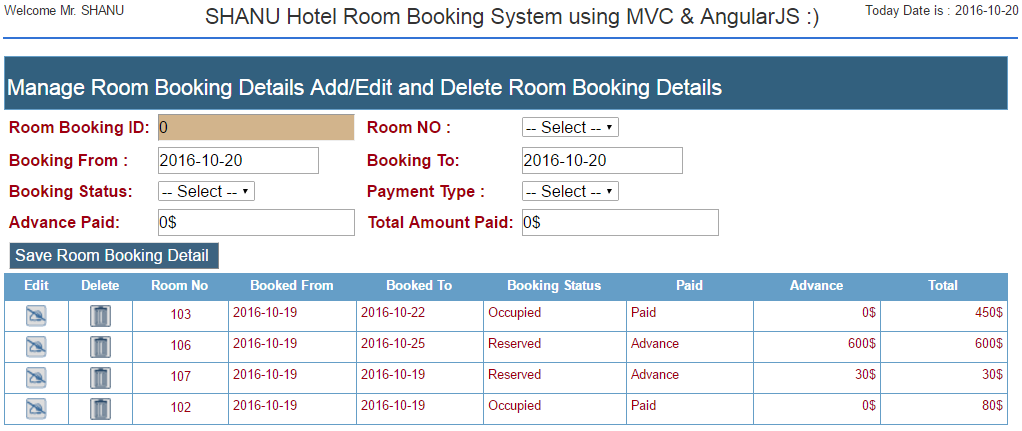Screen dimensions: 1022x431
Task: Delete the room 107 booking
Action: tap(100, 378)
